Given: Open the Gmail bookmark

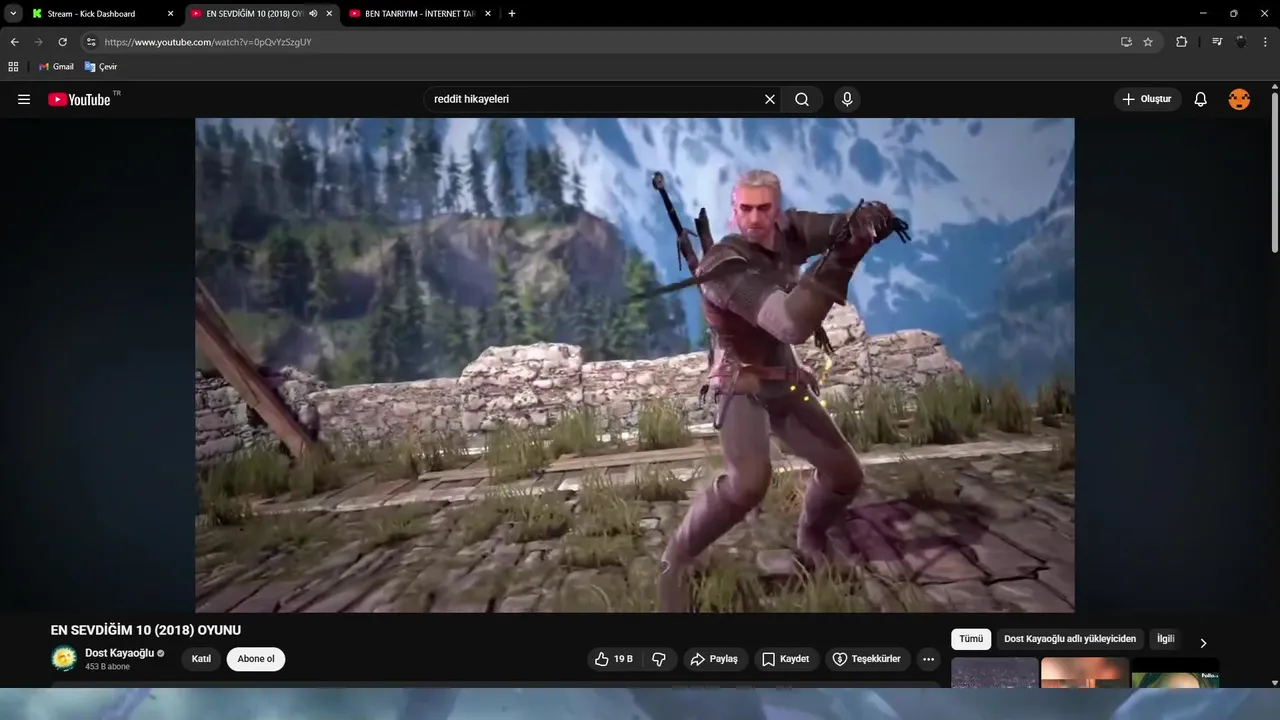Looking at the screenshot, I should point(56,66).
